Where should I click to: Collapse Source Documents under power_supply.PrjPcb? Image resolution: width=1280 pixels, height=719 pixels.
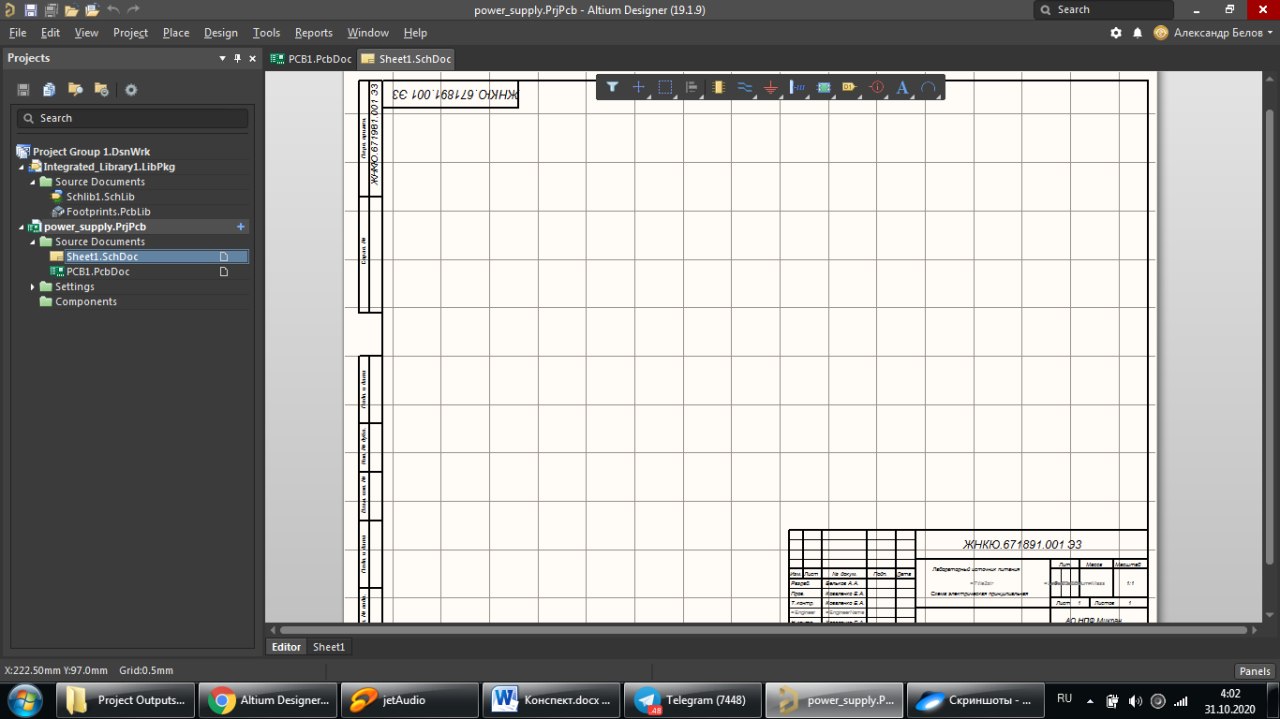32,242
